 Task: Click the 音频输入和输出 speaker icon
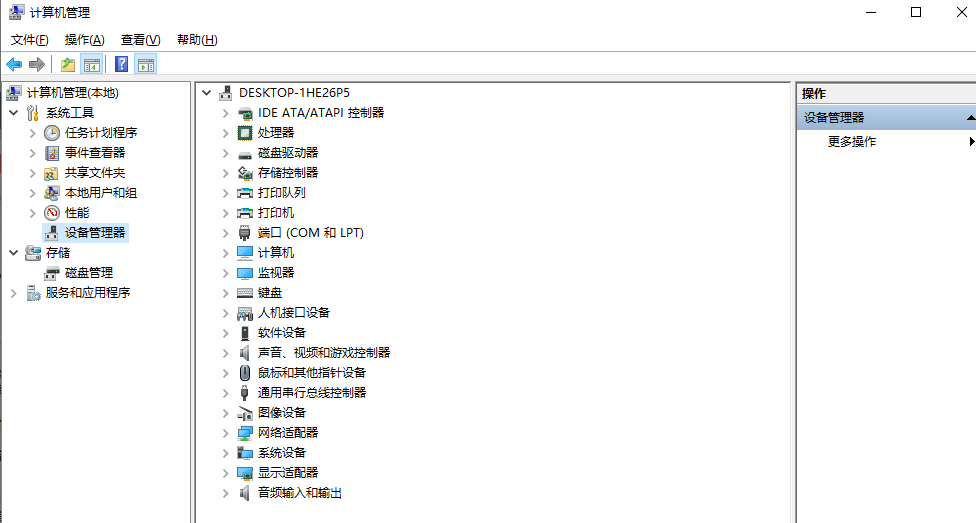245,492
